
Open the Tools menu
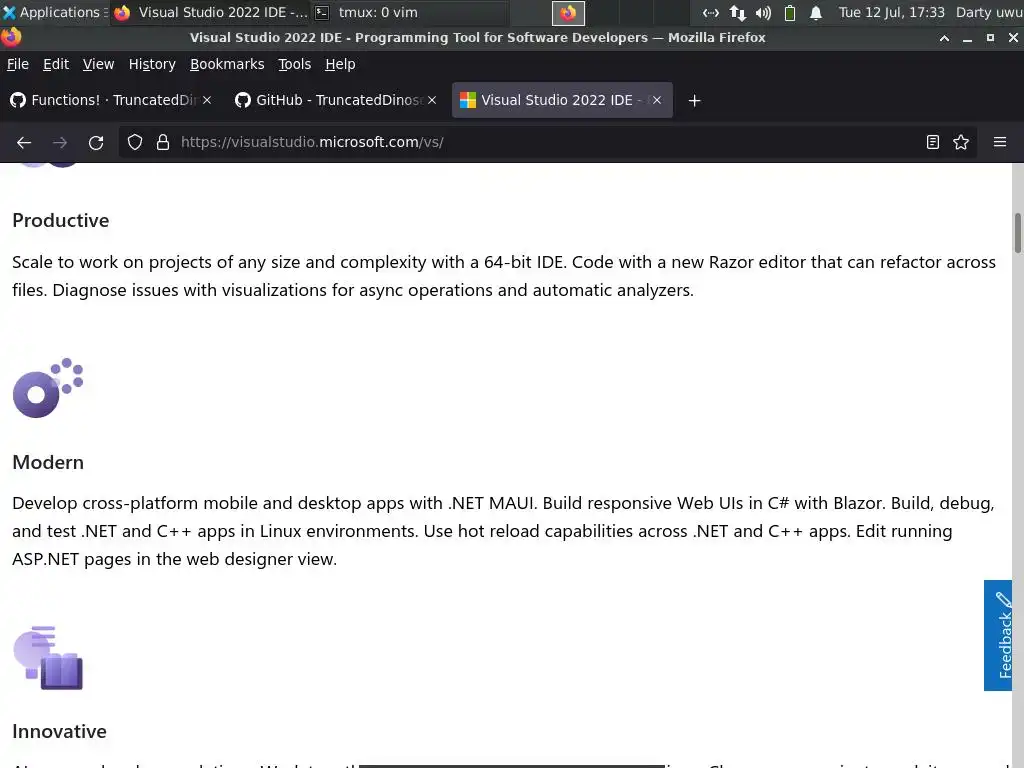(295, 64)
